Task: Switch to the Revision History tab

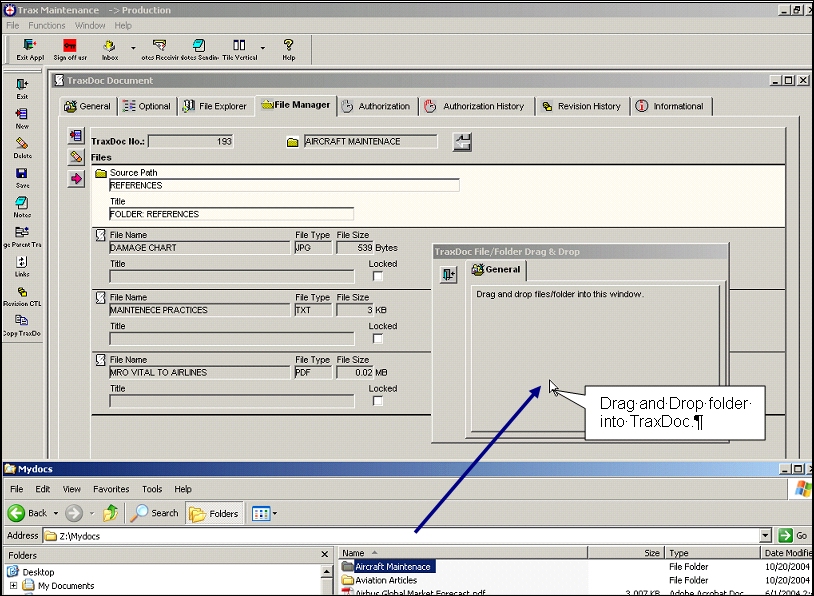Action: tap(582, 106)
